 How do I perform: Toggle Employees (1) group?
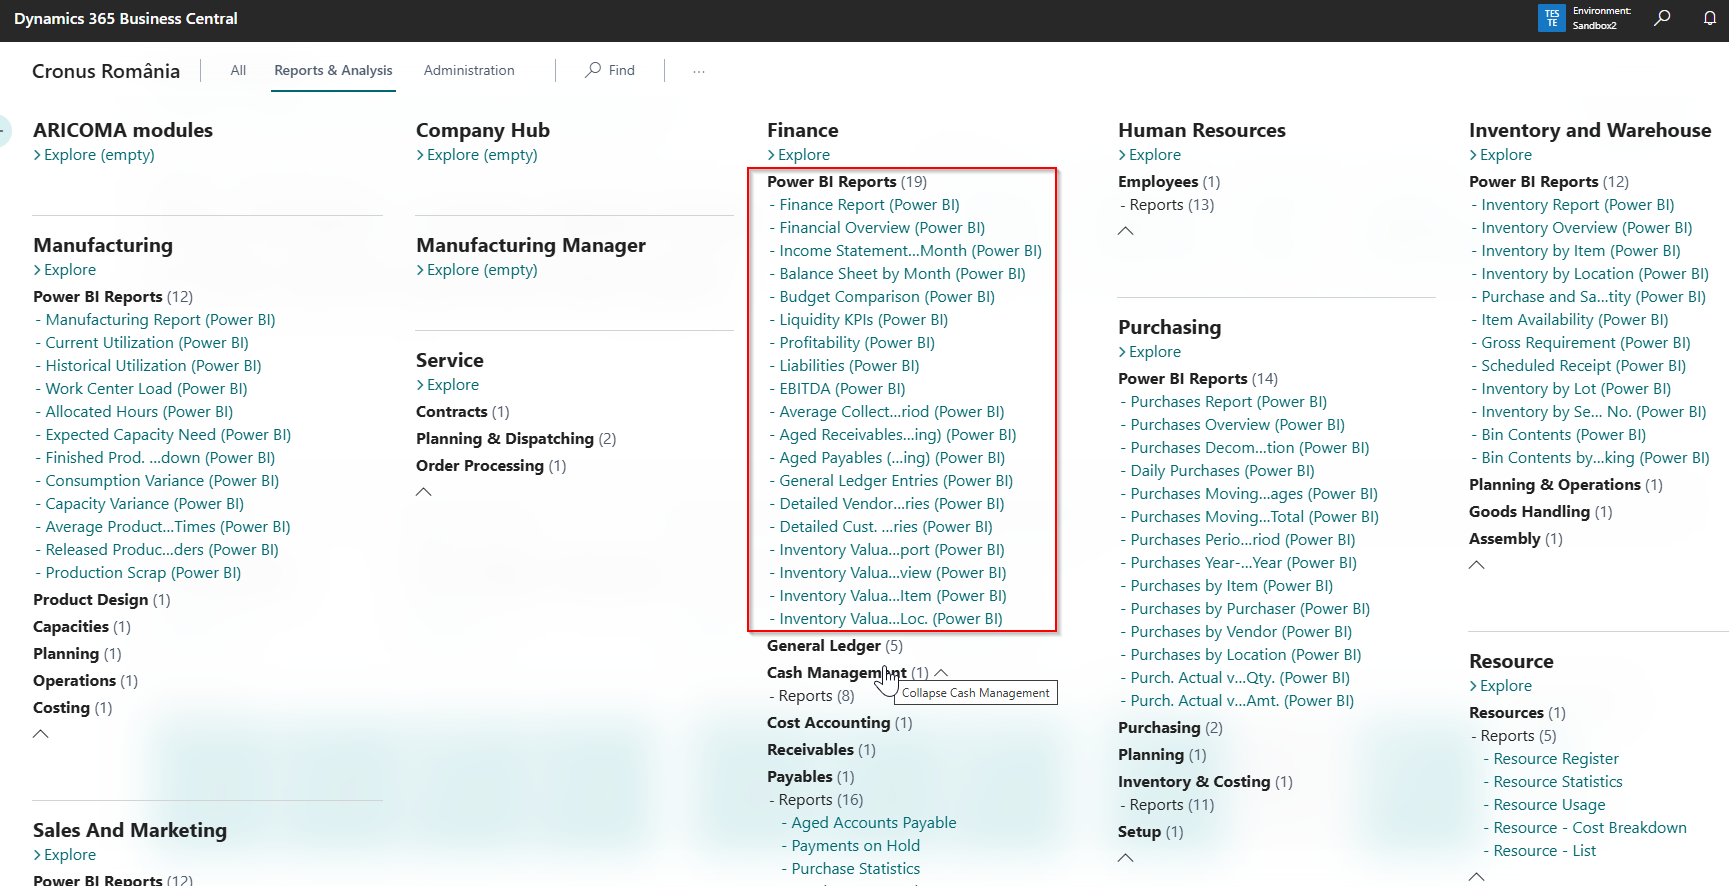(x=1169, y=182)
